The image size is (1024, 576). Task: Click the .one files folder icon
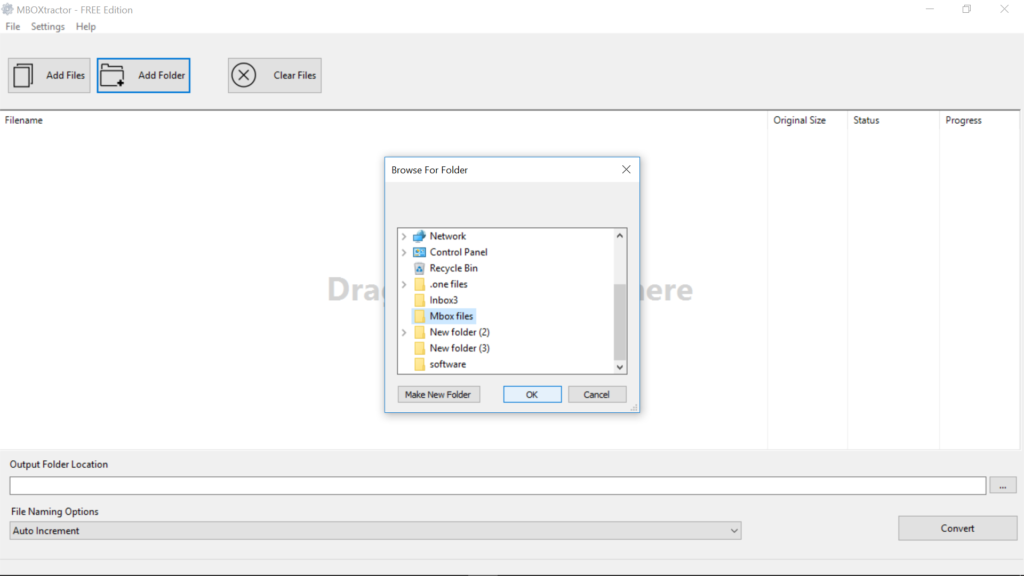tap(419, 284)
